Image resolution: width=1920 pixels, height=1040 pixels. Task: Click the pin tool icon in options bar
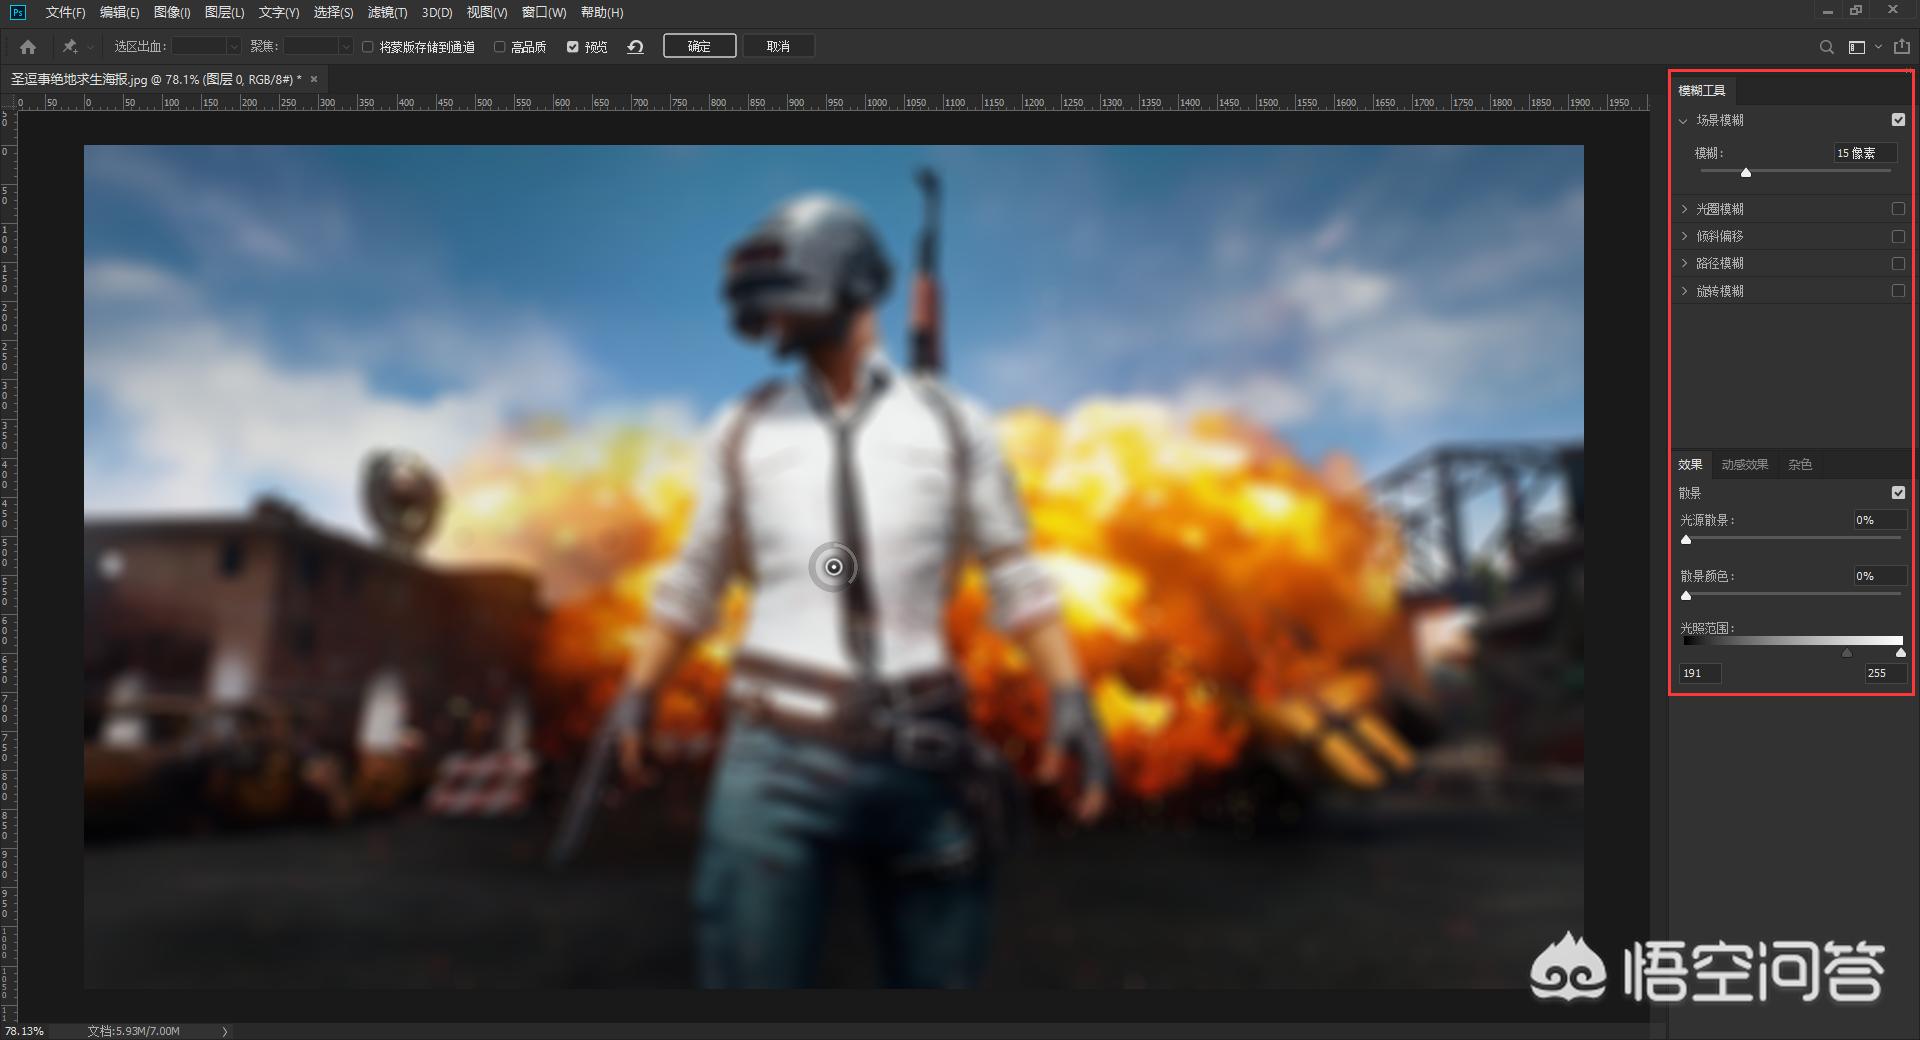tap(70, 47)
